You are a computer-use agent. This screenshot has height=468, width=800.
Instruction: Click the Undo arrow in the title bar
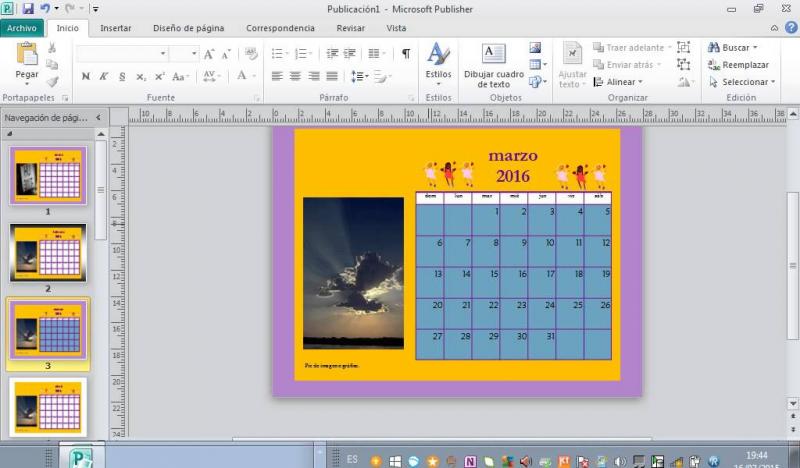[45, 9]
